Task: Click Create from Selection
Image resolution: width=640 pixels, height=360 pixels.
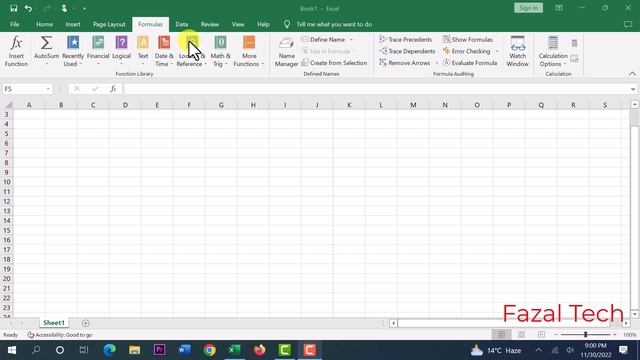Action: (x=334, y=63)
